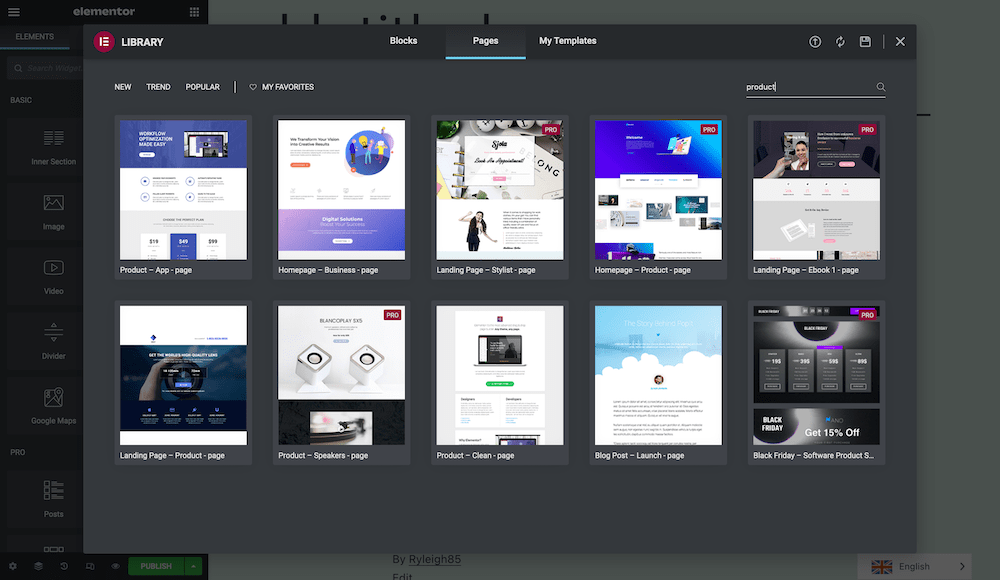Open page settings gear icon
The height and width of the screenshot is (580, 1000).
(x=13, y=566)
